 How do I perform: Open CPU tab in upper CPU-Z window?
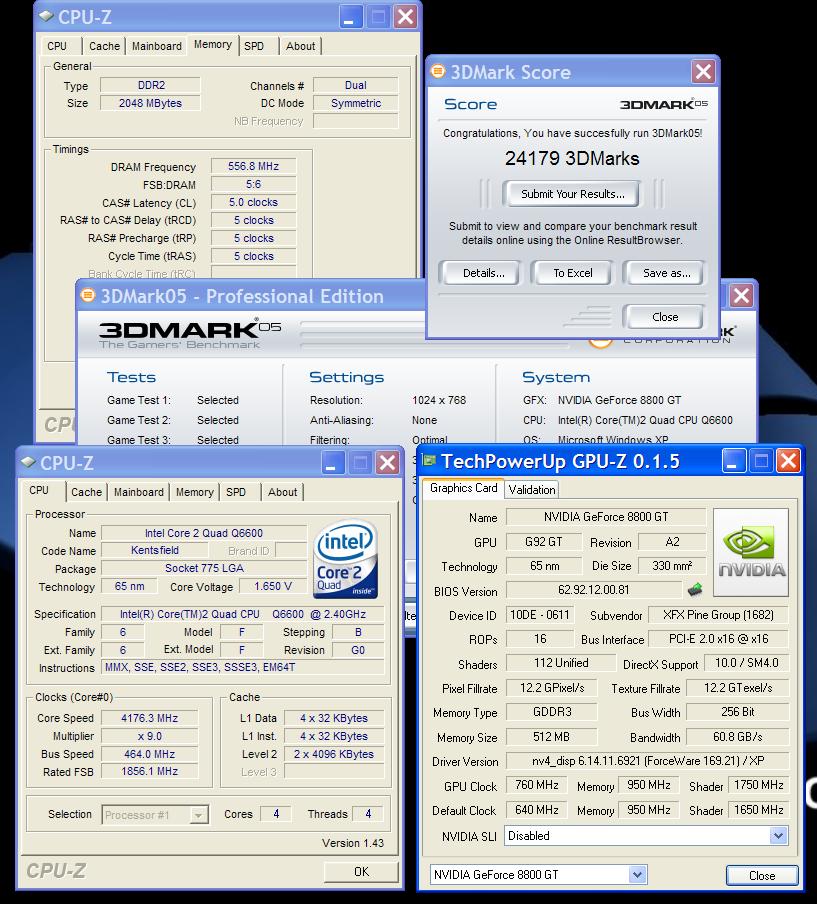pyautogui.click(x=57, y=46)
